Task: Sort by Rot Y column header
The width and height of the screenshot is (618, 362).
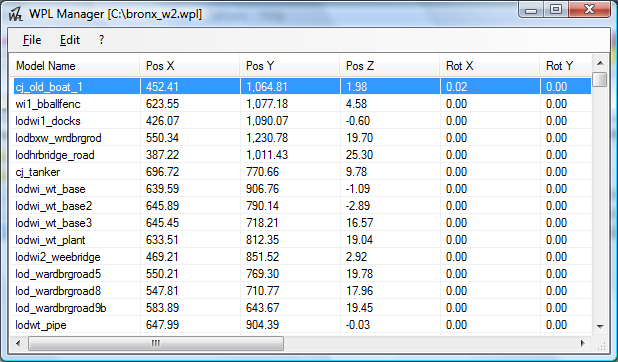Action: tap(566, 65)
